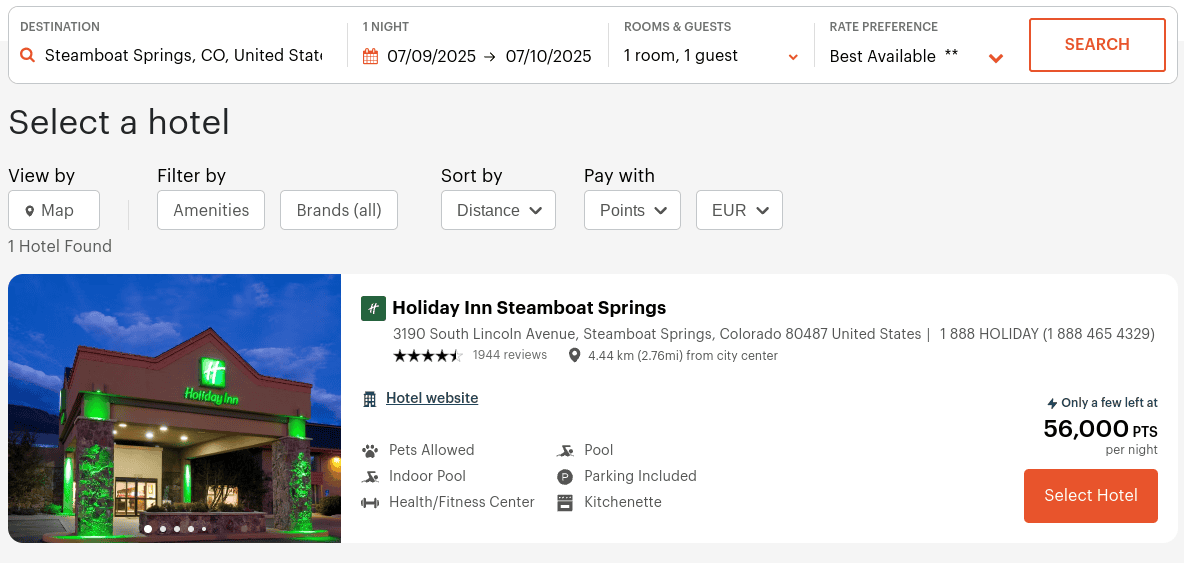Switch to Map view
Screen dimensions: 1184x563
pyautogui.click(x=54, y=210)
